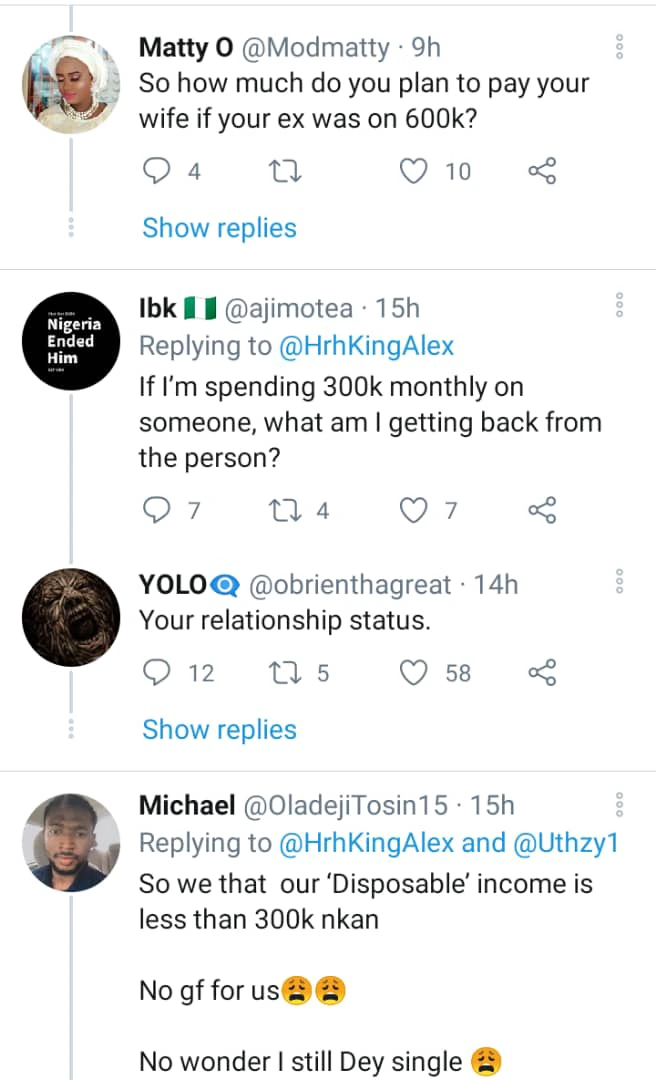Retweet YOLO's tweet with 5 retweets
The image size is (656, 1080).
(287, 673)
